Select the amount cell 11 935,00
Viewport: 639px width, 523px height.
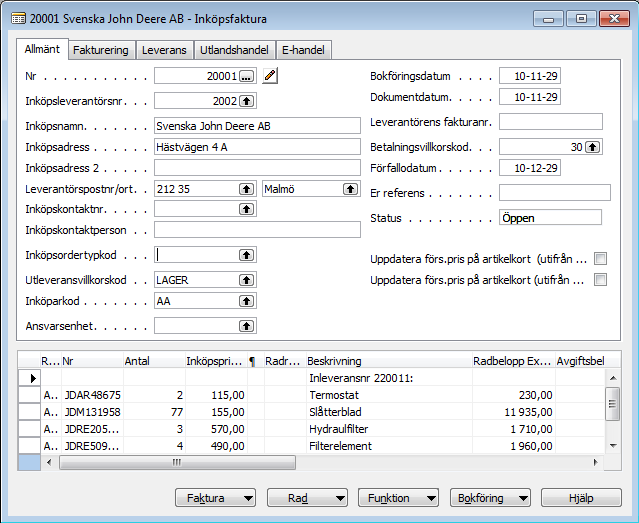tap(514, 412)
